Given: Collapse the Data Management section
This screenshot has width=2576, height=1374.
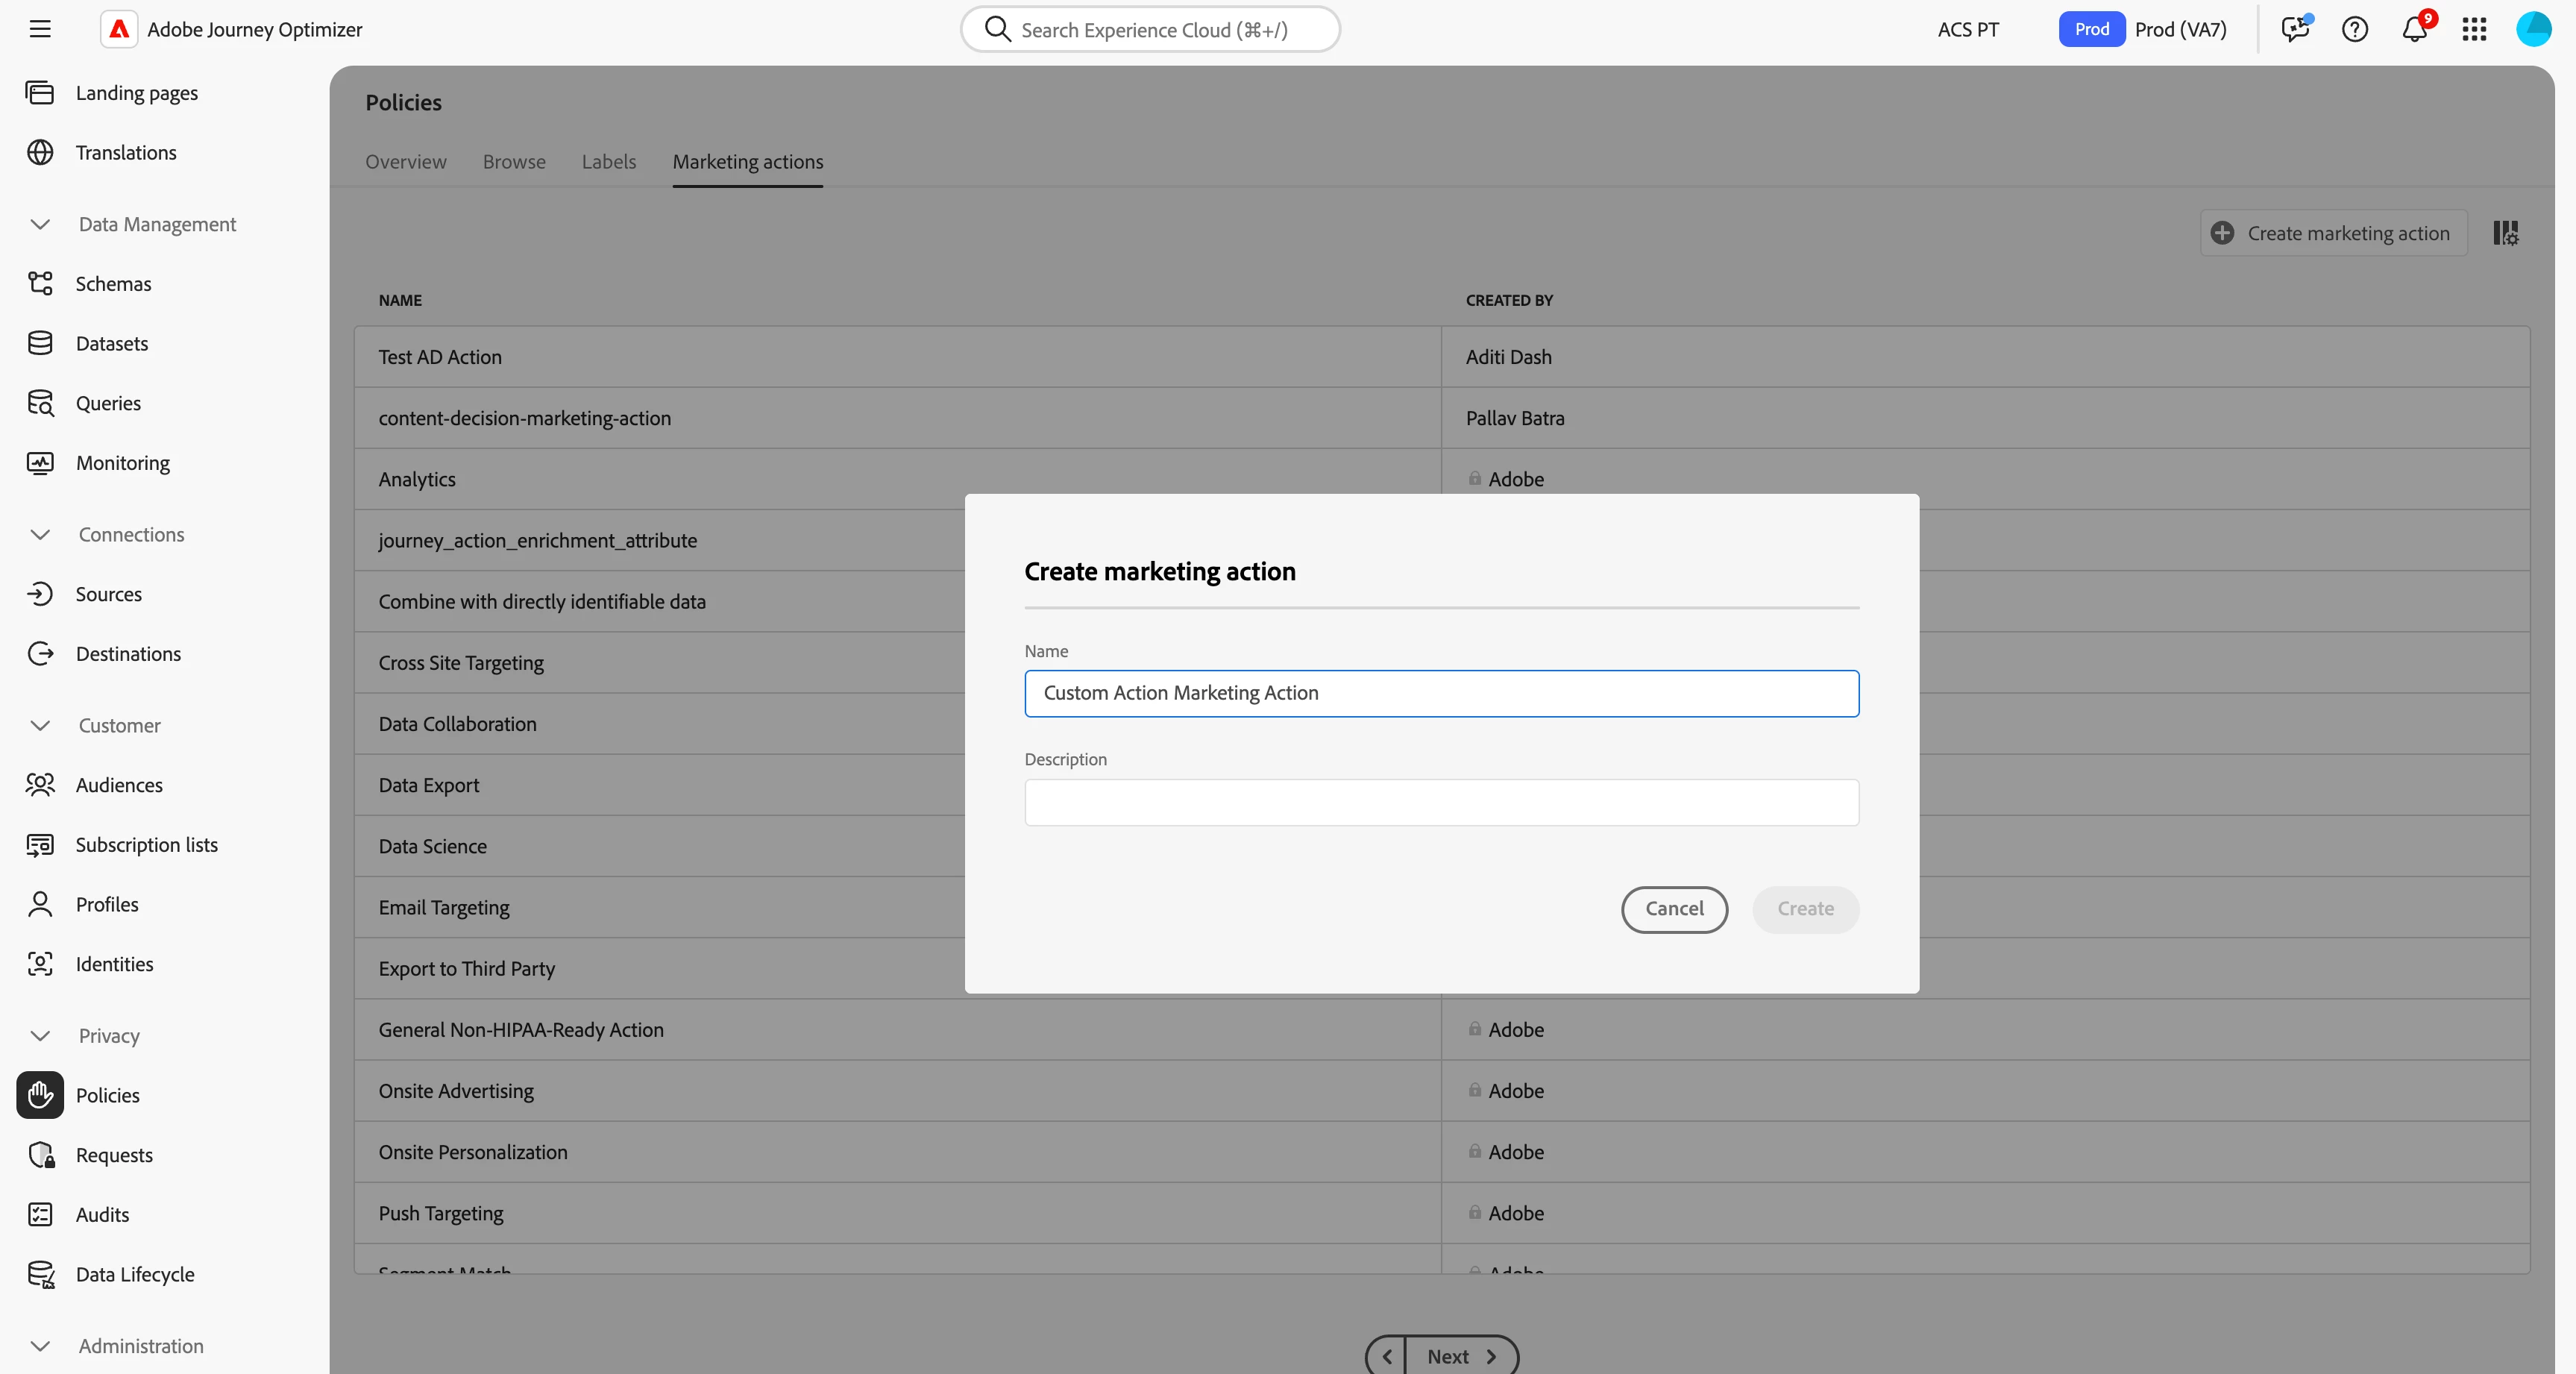Looking at the screenshot, I should 40,224.
